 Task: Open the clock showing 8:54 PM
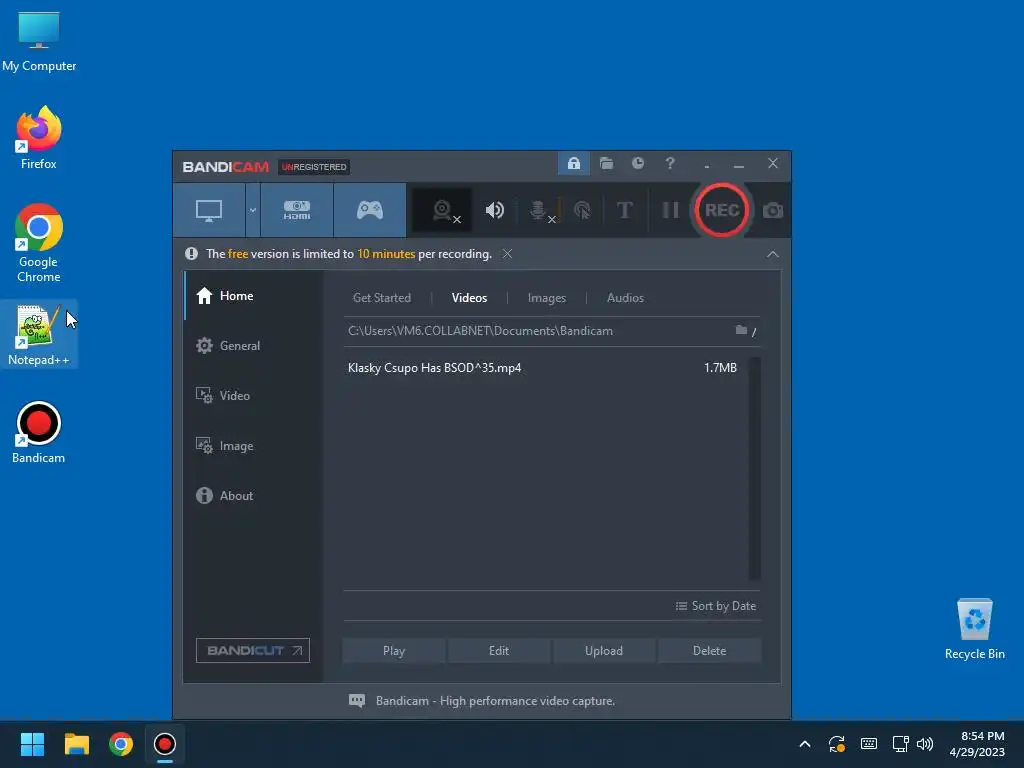(977, 744)
